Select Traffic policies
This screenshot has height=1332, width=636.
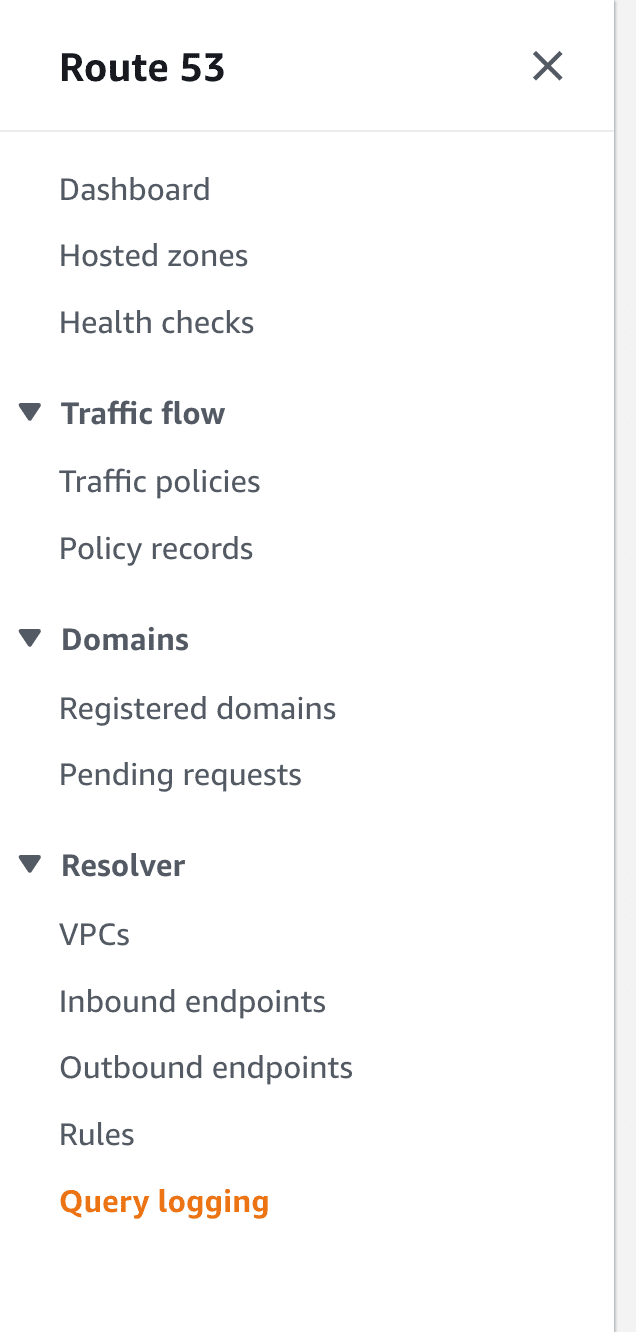[x=160, y=482]
